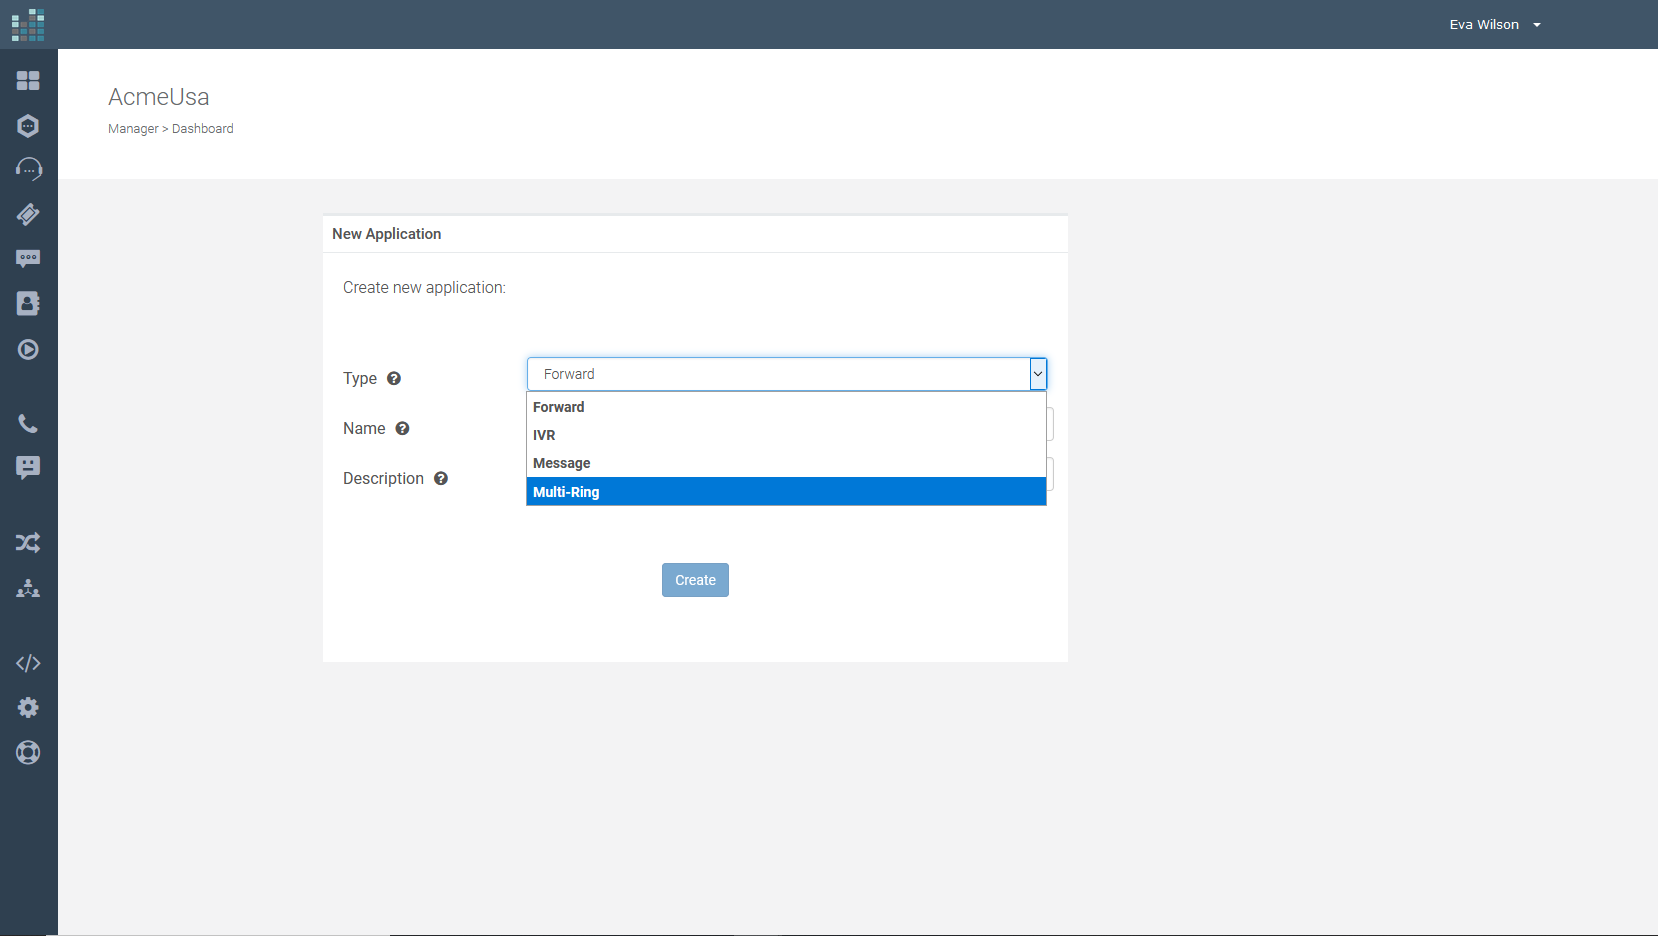1658x936 pixels.
Task: Open the contacts book sidebar icon
Action: coord(28,304)
